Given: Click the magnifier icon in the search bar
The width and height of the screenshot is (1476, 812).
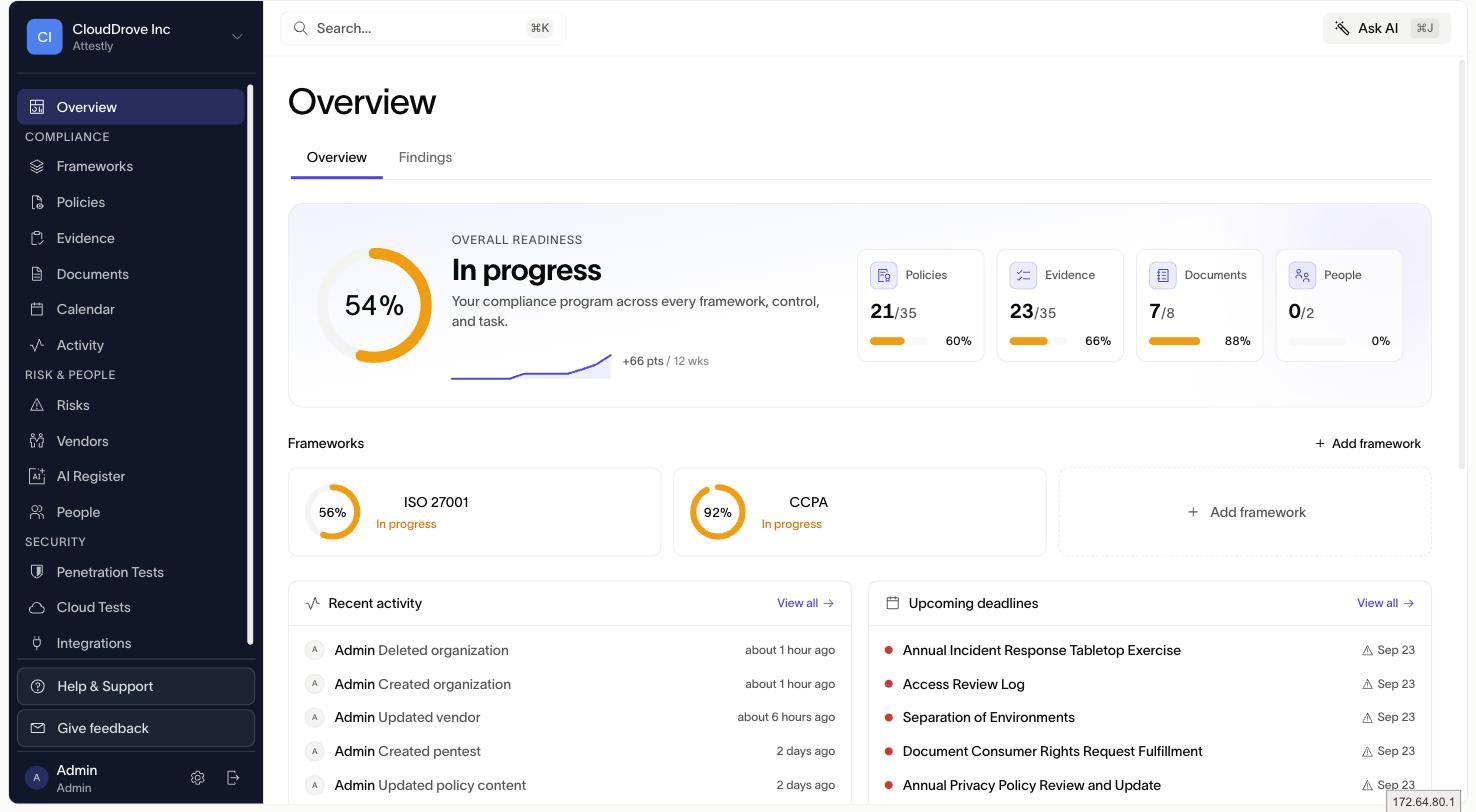Looking at the screenshot, I should [x=300, y=28].
